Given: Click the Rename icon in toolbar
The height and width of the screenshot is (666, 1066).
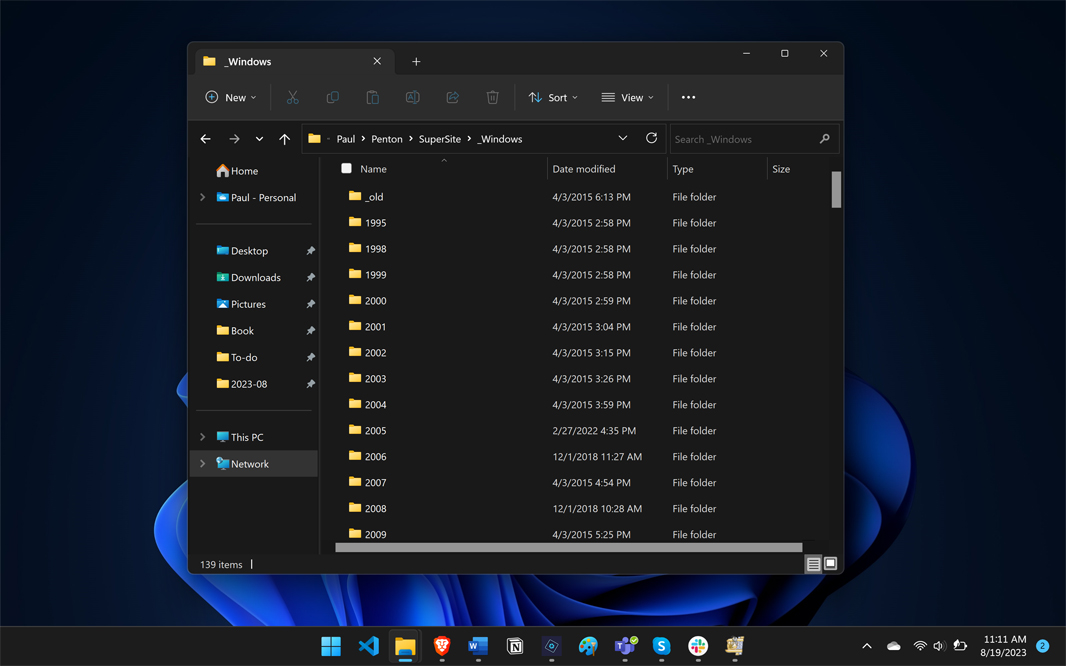Looking at the screenshot, I should pos(412,97).
